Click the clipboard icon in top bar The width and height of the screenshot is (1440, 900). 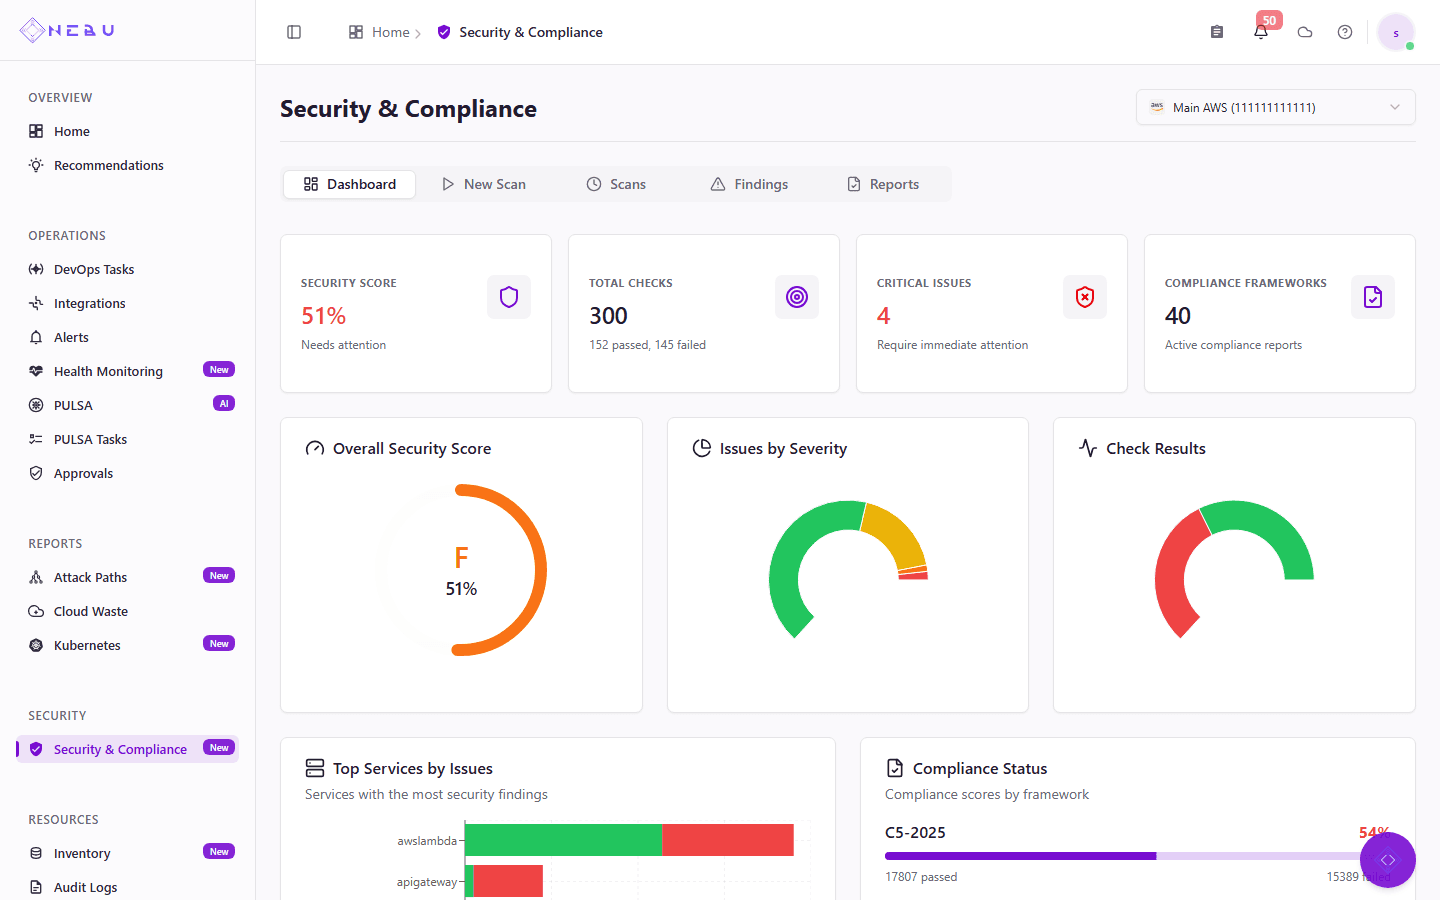1217,32
